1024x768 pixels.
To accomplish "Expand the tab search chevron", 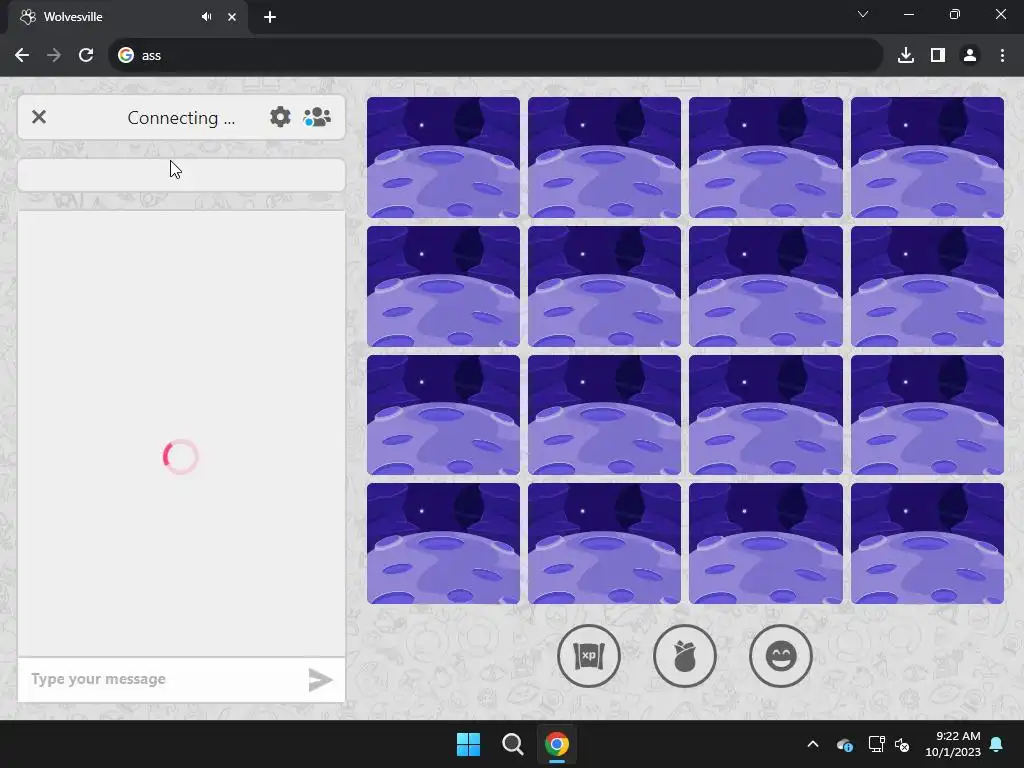I will [863, 14].
